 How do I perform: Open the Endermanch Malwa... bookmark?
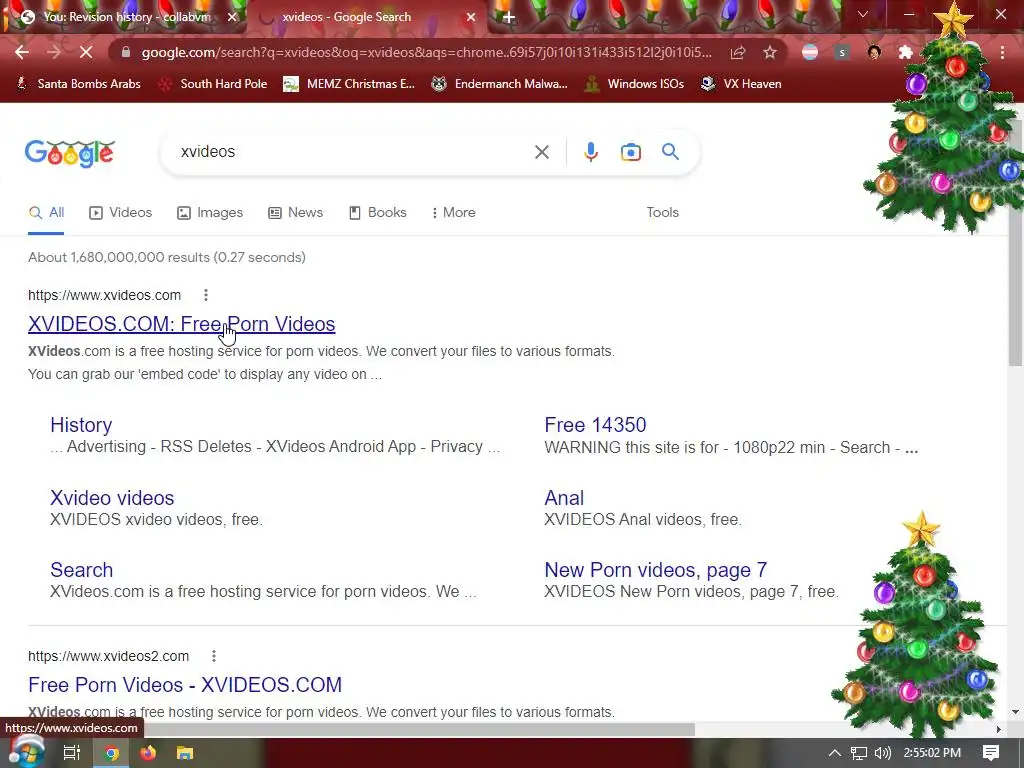click(500, 84)
